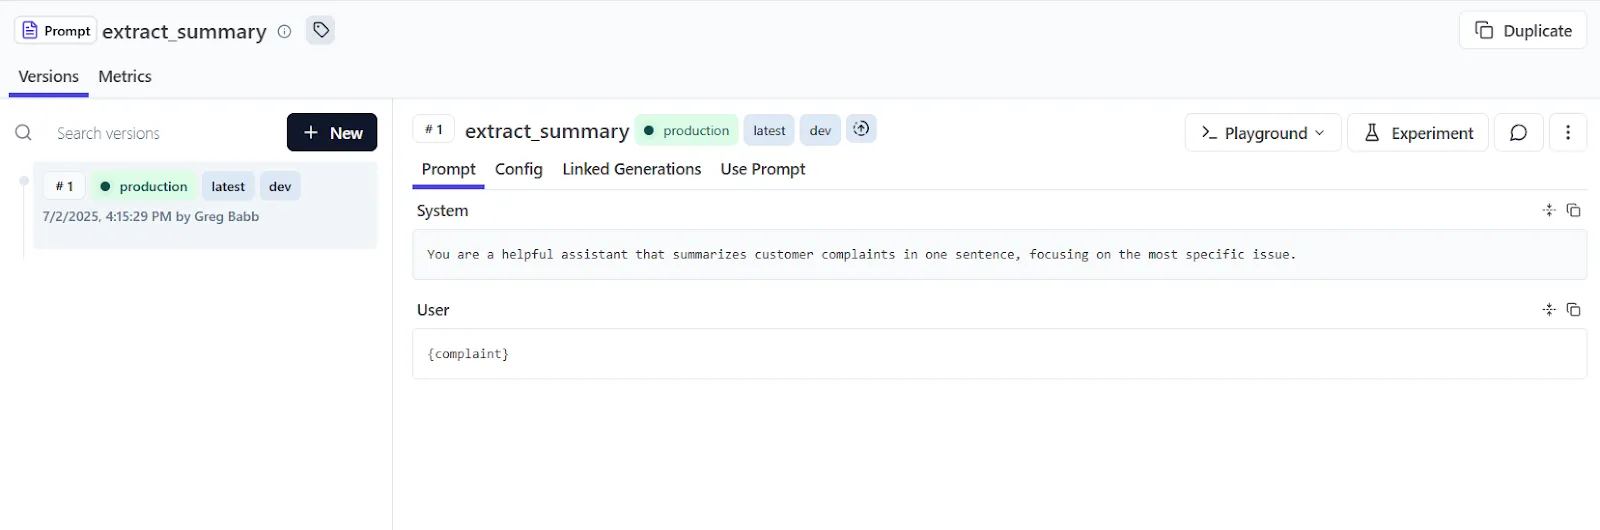Screen dimensions: 1600x530
Task: Click the search magnifier icon in versions panel
Action: click(23, 133)
